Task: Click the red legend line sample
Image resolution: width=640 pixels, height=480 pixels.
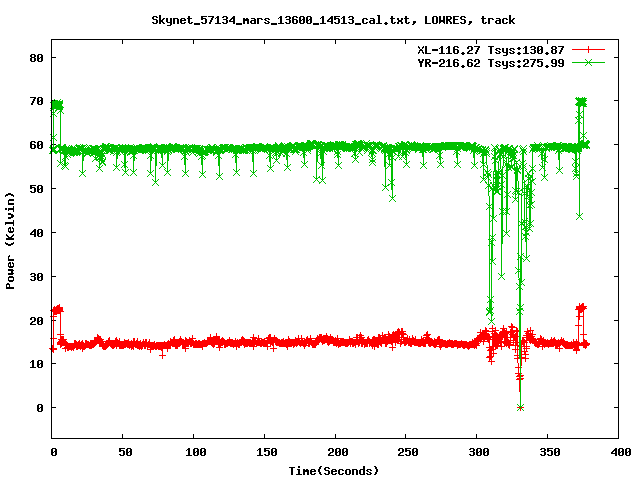Action: [x=588, y=50]
